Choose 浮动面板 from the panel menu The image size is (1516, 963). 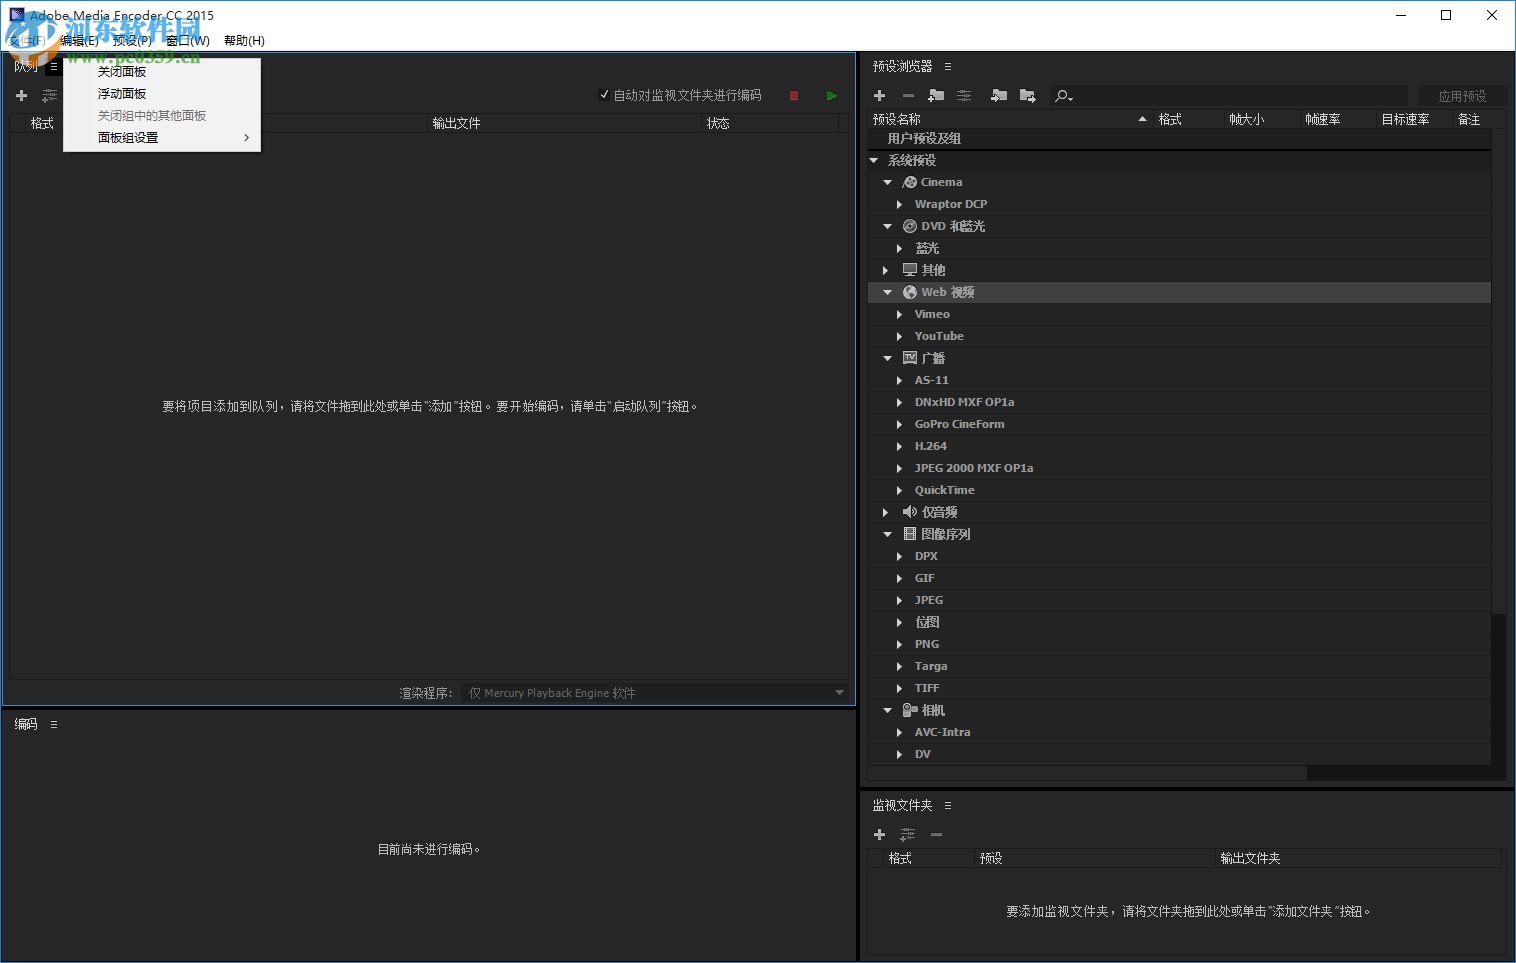click(121, 93)
